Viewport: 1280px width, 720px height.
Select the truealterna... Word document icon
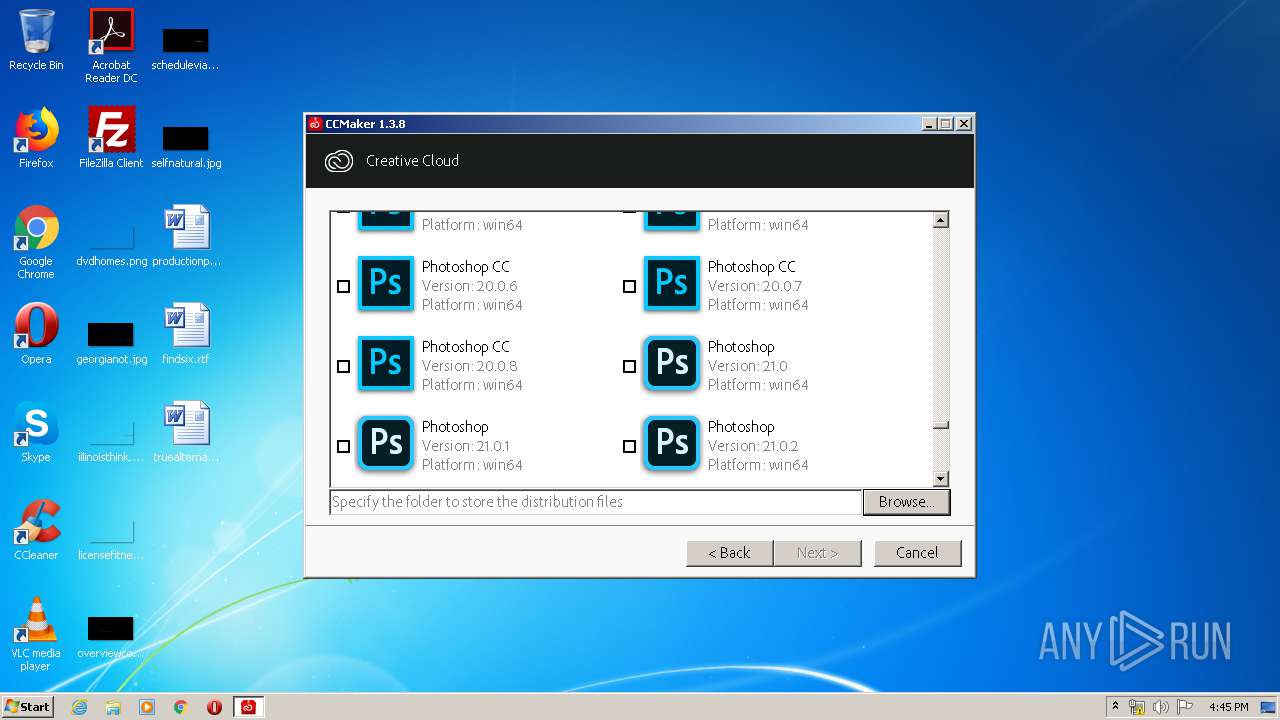click(186, 432)
